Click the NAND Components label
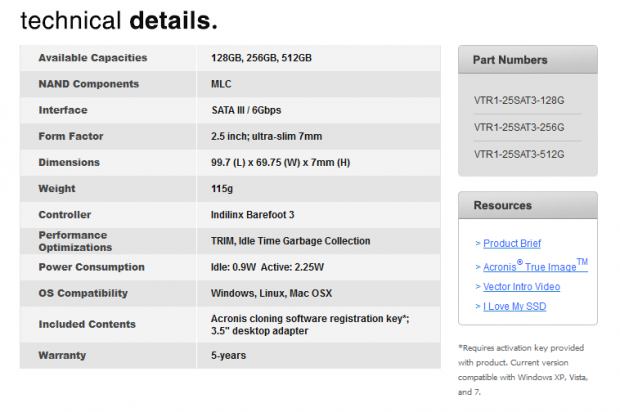 pos(89,84)
